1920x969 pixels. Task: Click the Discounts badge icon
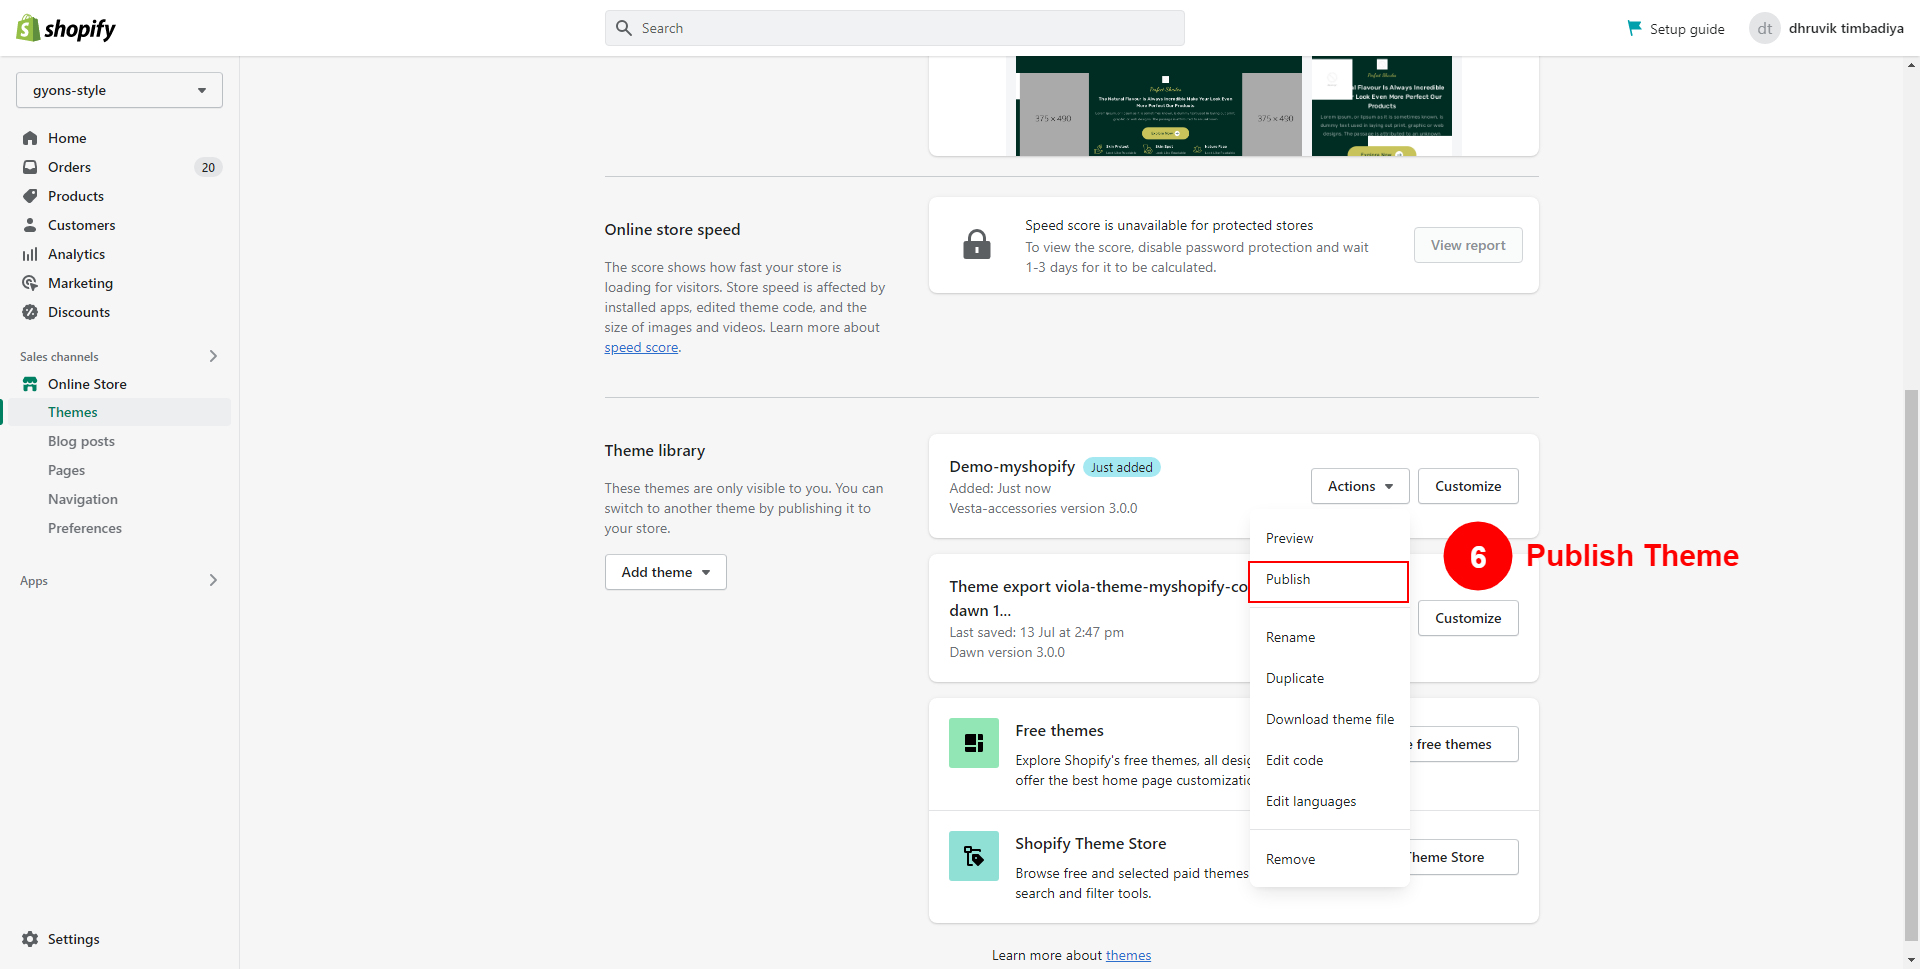[x=30, y=312]
